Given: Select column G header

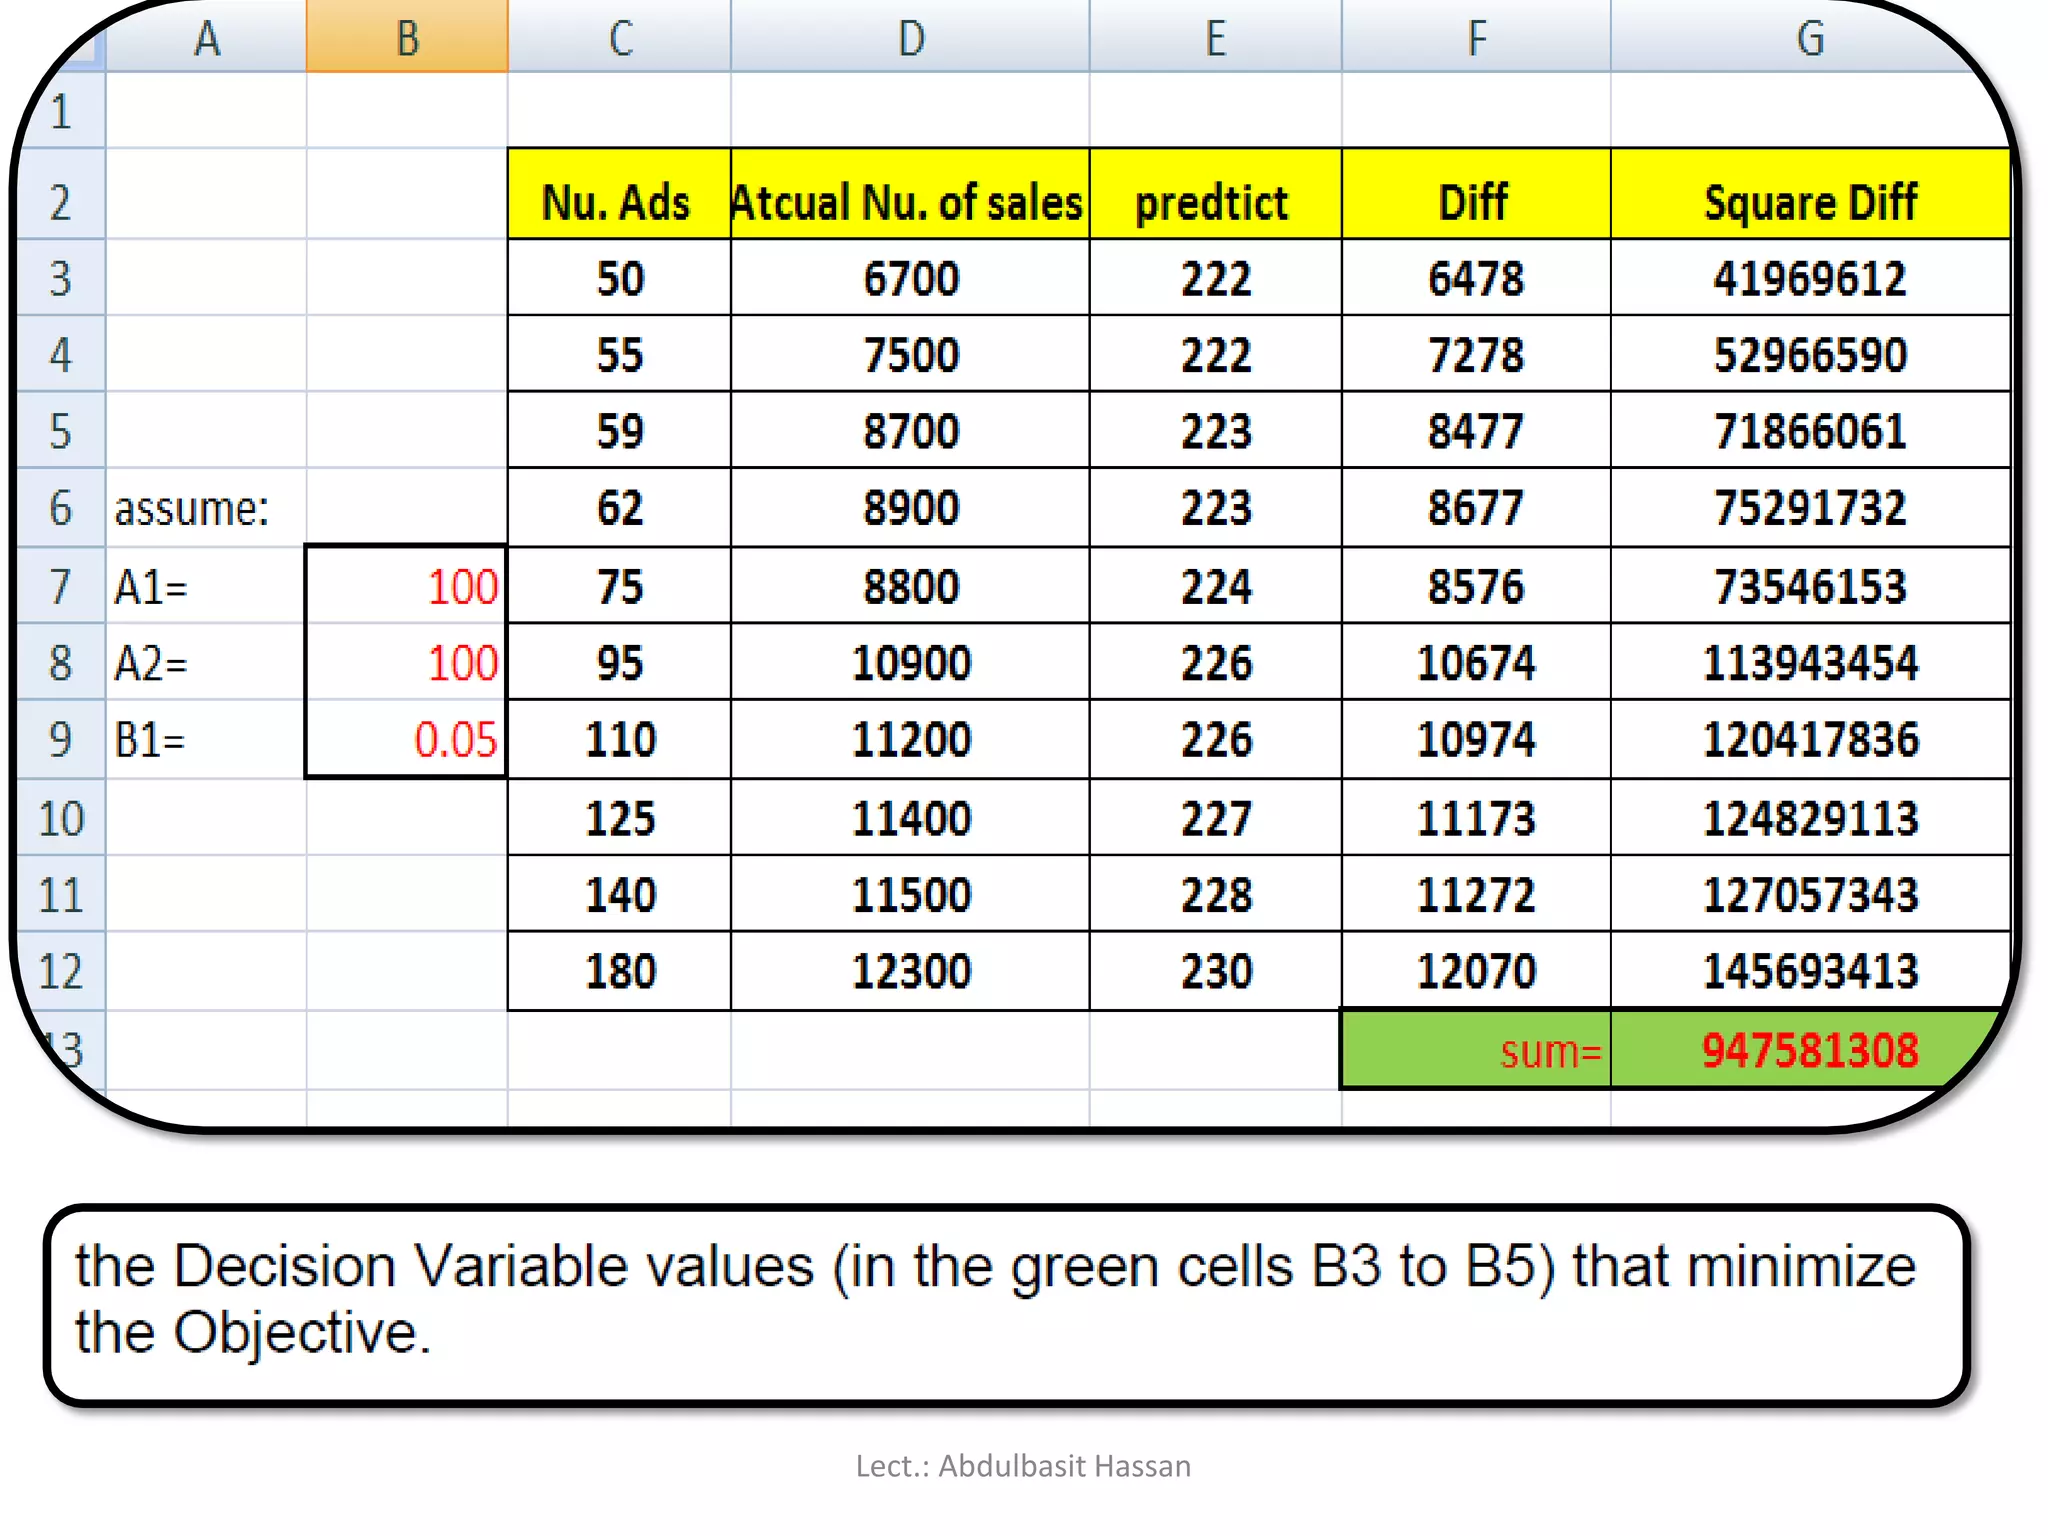Looking at the screenshot, I should click(x=1810, y=38).
